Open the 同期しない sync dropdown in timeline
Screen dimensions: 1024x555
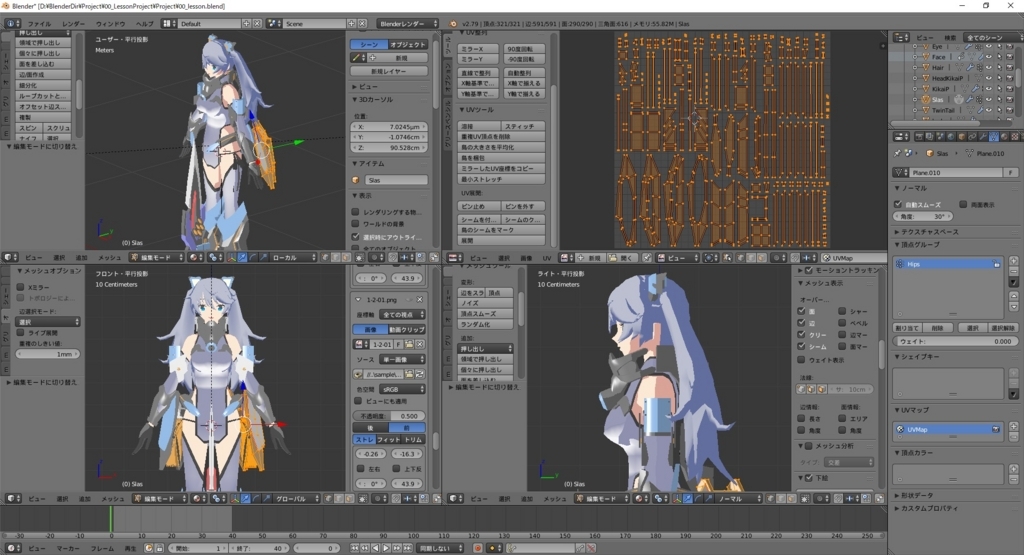tap(441, 548)
